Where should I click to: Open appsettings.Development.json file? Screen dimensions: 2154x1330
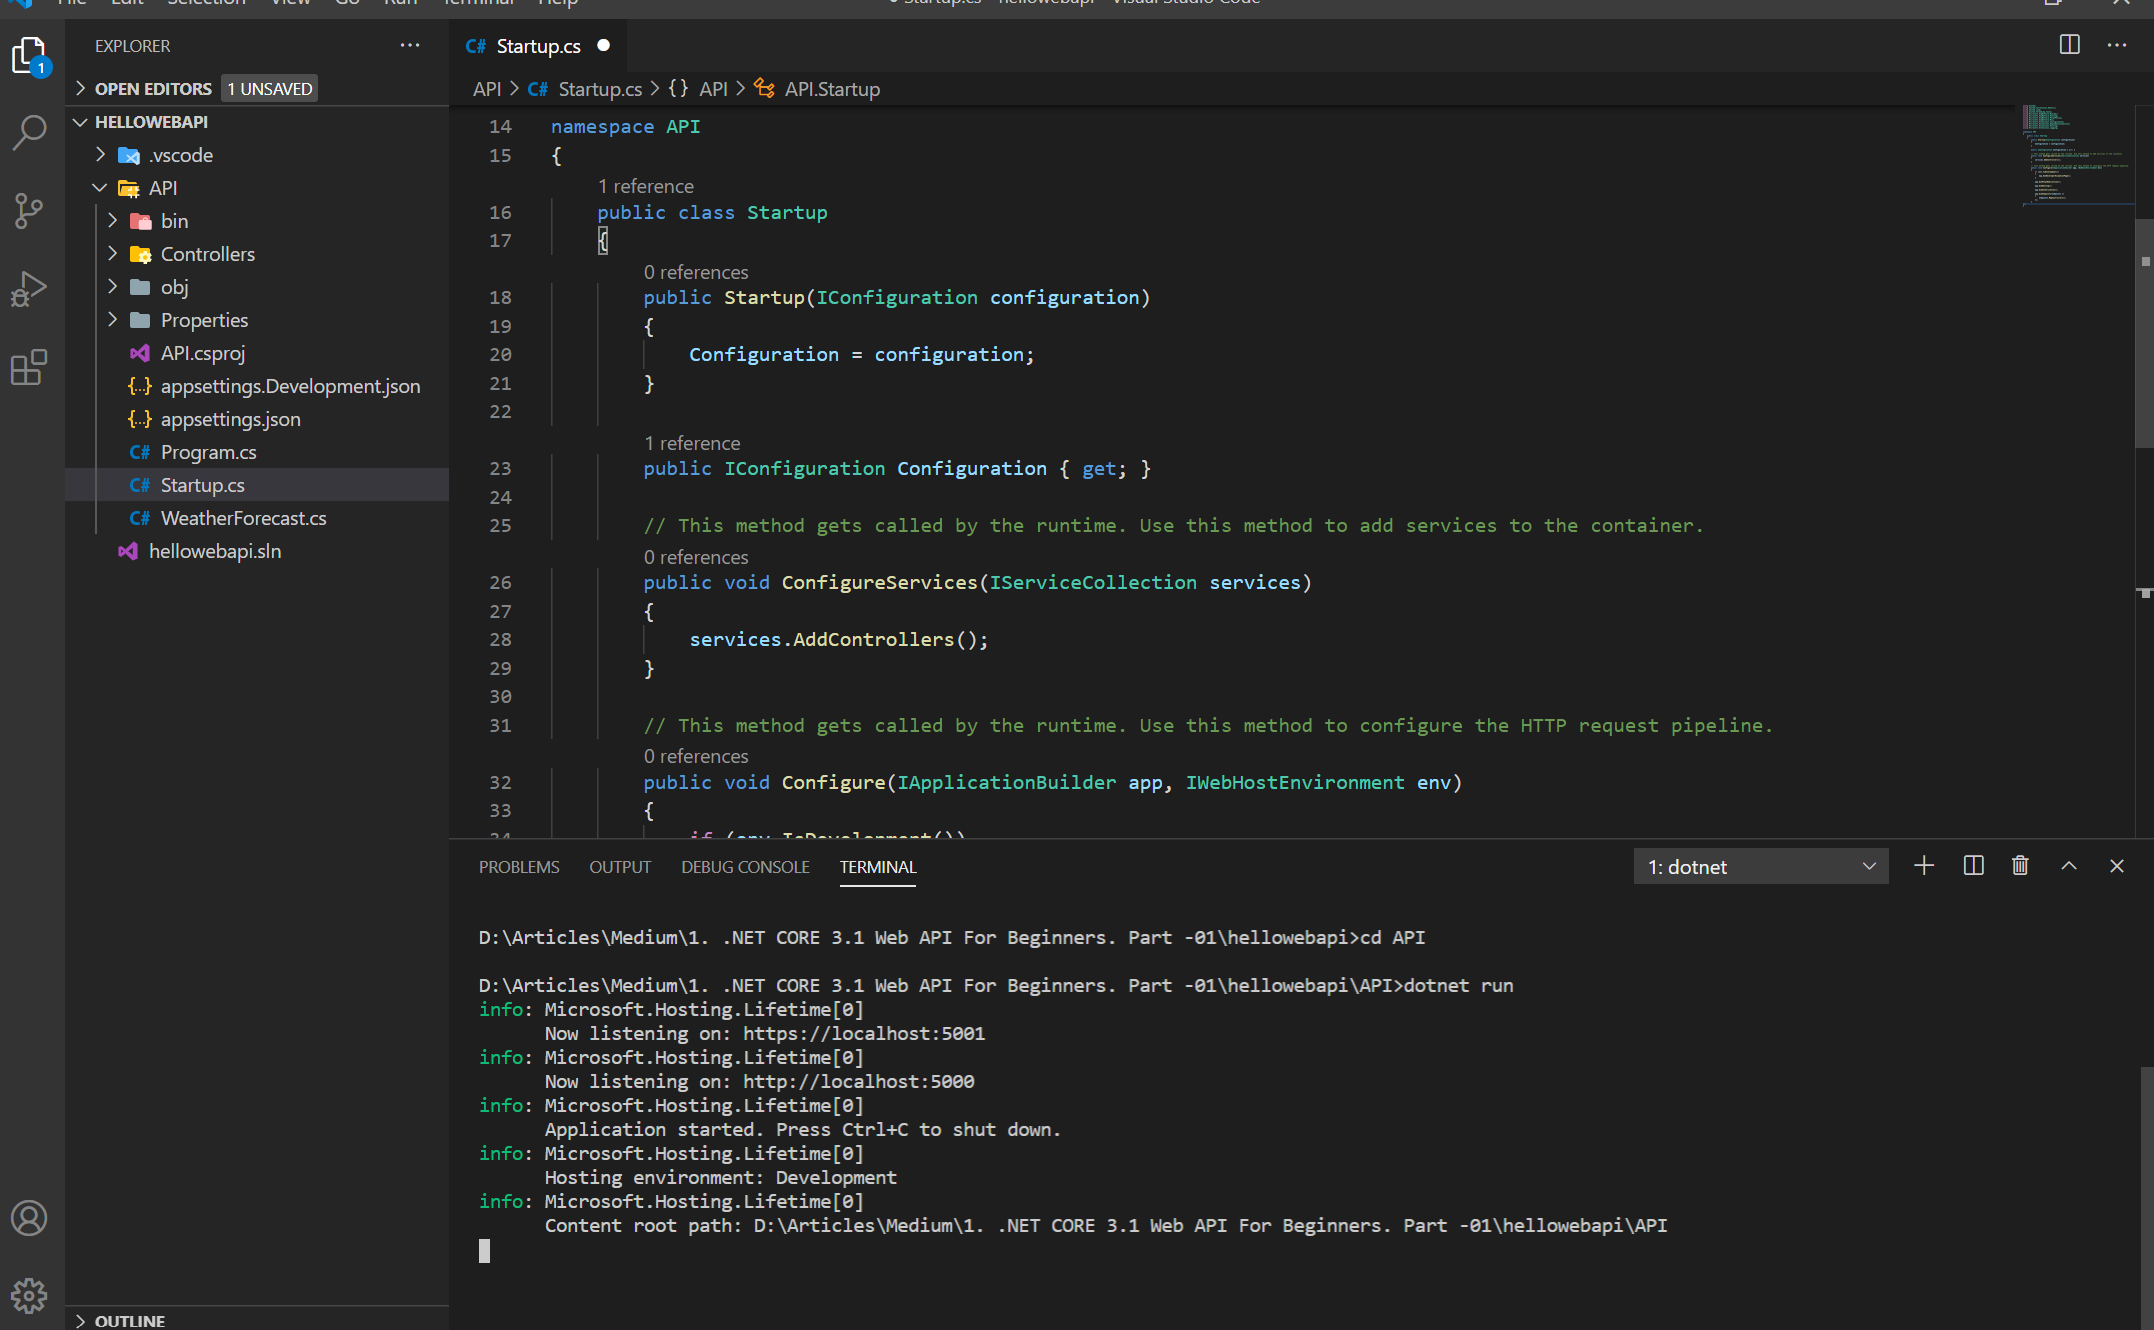coord(290,386)
